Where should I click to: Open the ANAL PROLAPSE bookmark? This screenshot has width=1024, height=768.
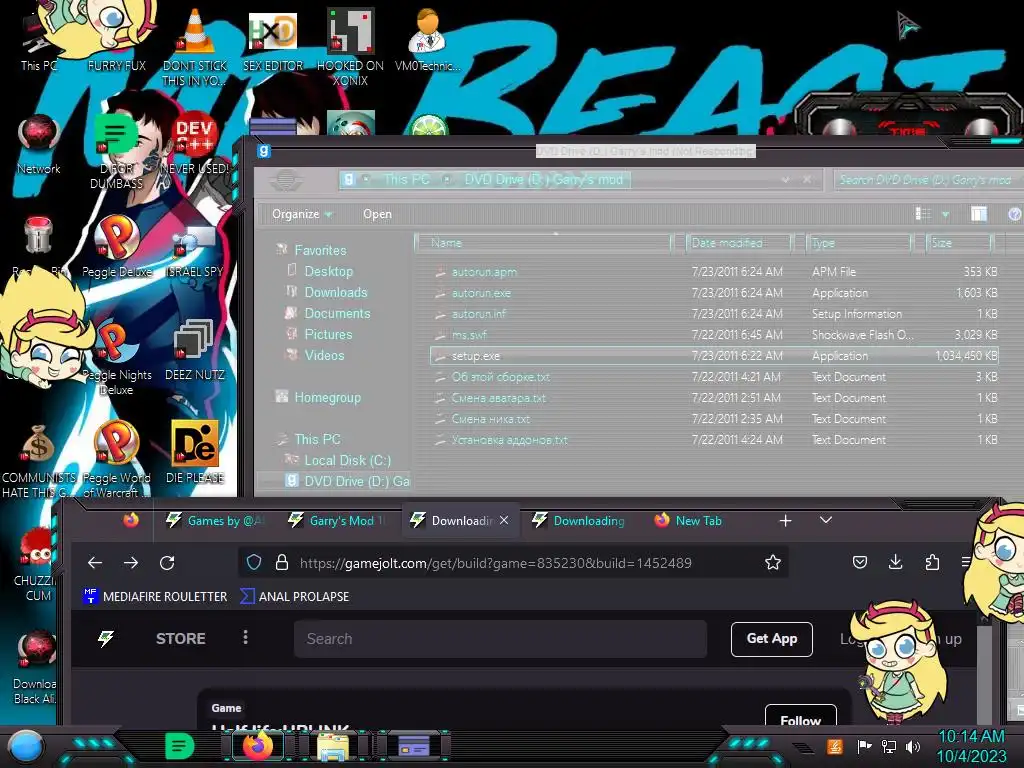[x=295, y=596]
